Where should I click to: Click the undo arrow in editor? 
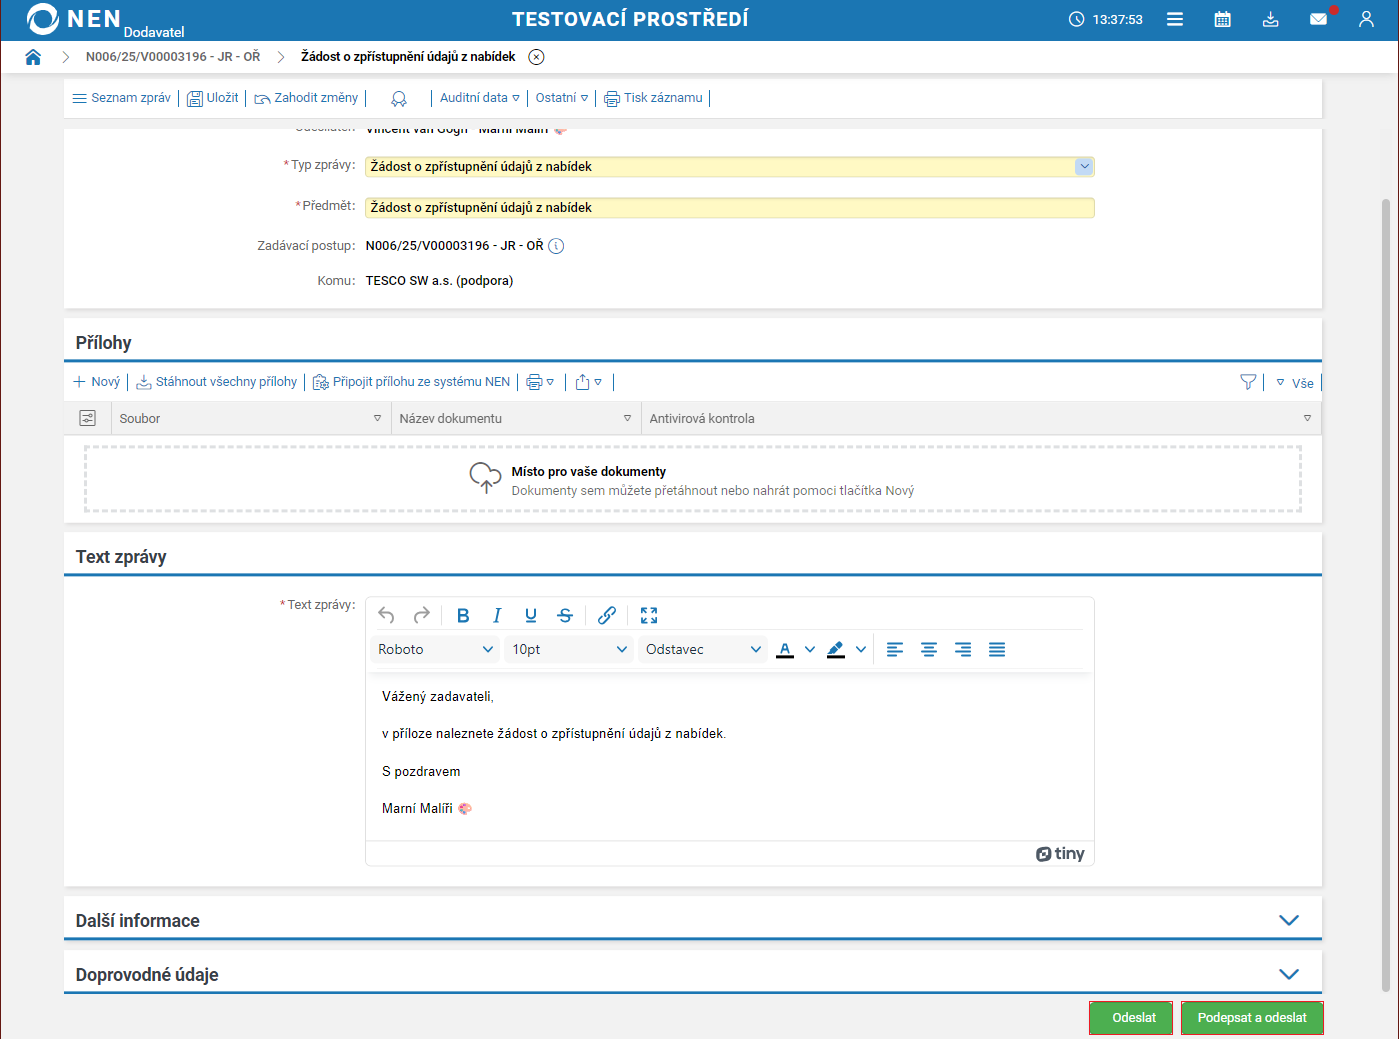point(387,615)
